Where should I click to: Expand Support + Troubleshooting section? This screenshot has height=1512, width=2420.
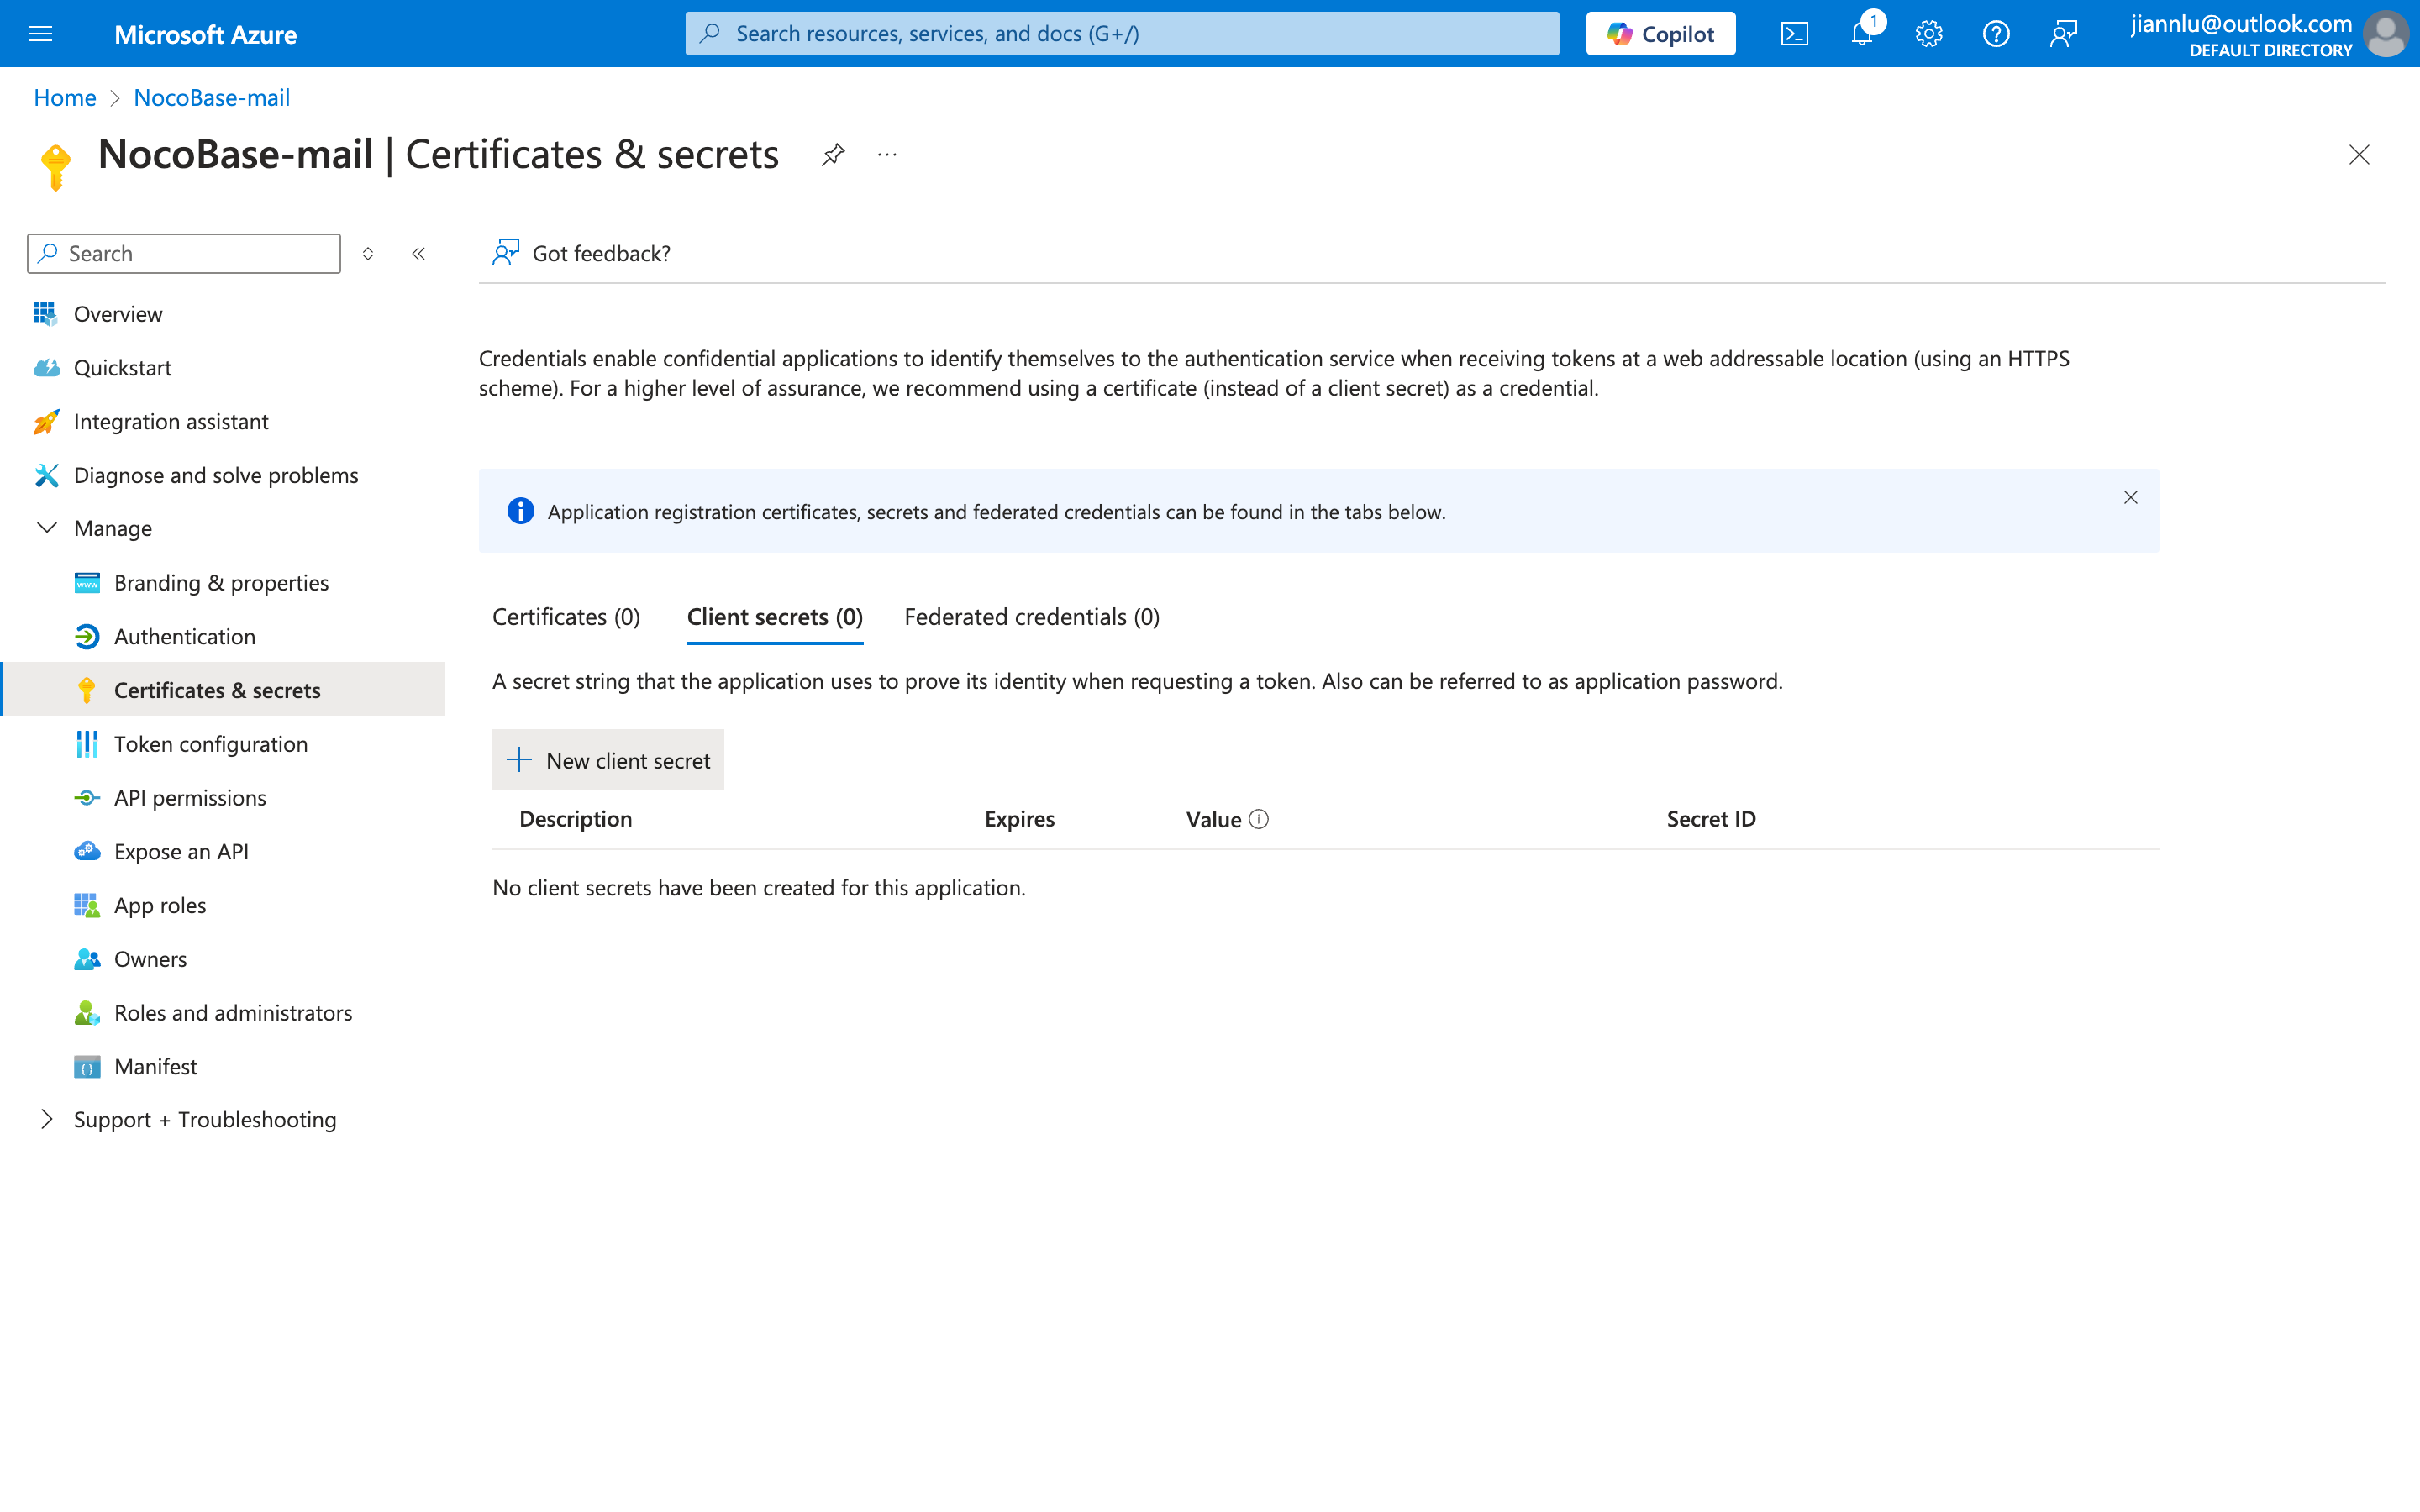pyautogui.click(x=47, y=1119)
